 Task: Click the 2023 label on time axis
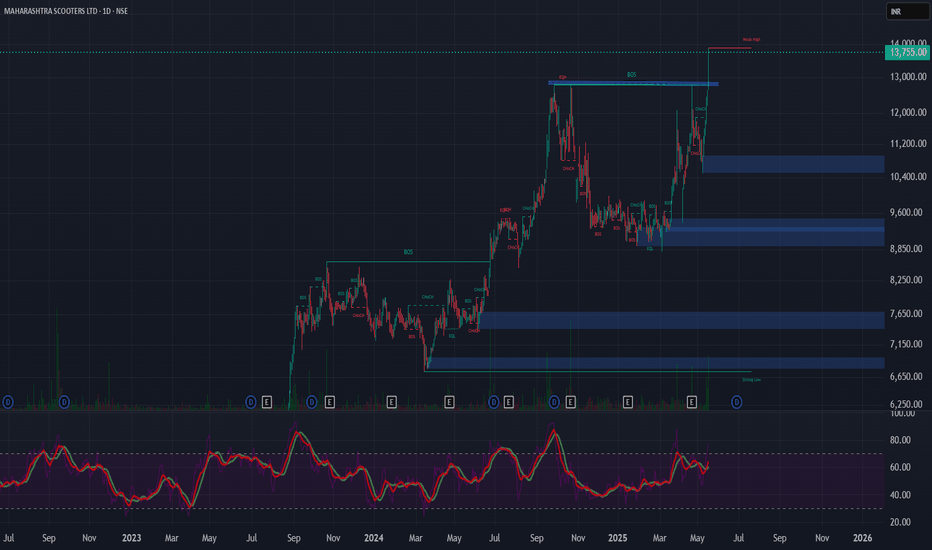pos(131,538)
